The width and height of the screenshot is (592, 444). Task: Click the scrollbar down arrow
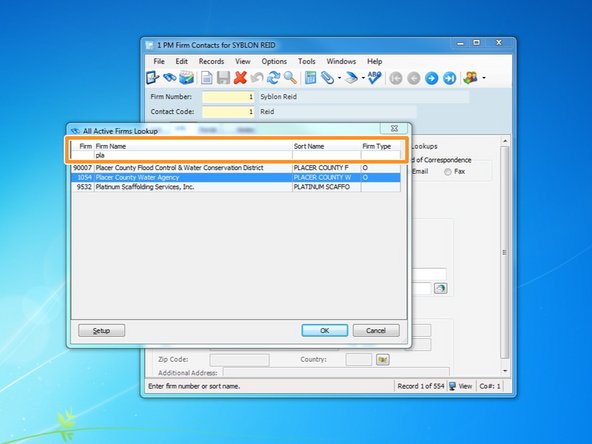point(505,371)
